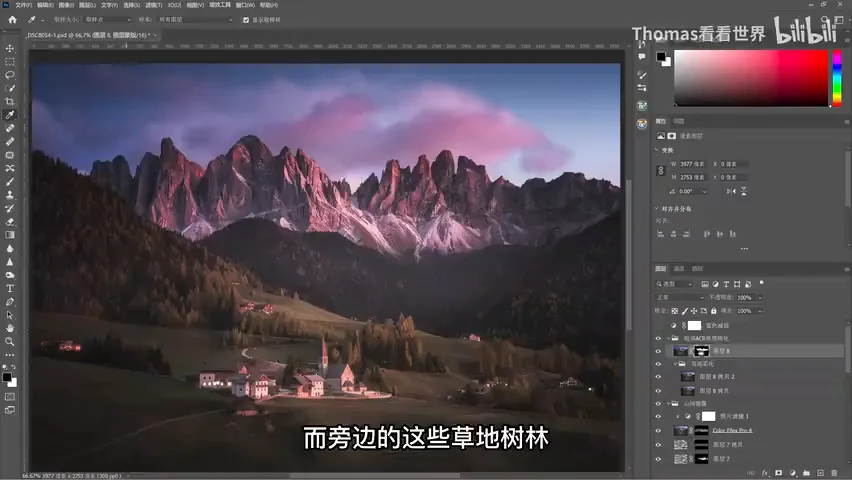852x480 pixels.
Task: Click the lock all padlock icon
Action: 713,311
